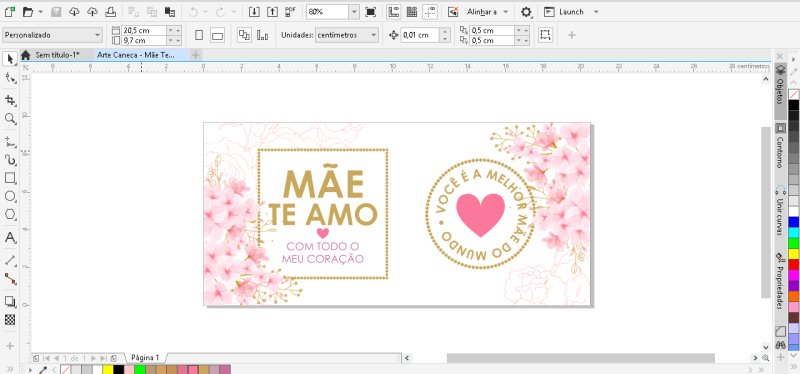Switch to Sem título-1 document tab
The height and width of the screenshot is (374, 800).
pos(57,55)
